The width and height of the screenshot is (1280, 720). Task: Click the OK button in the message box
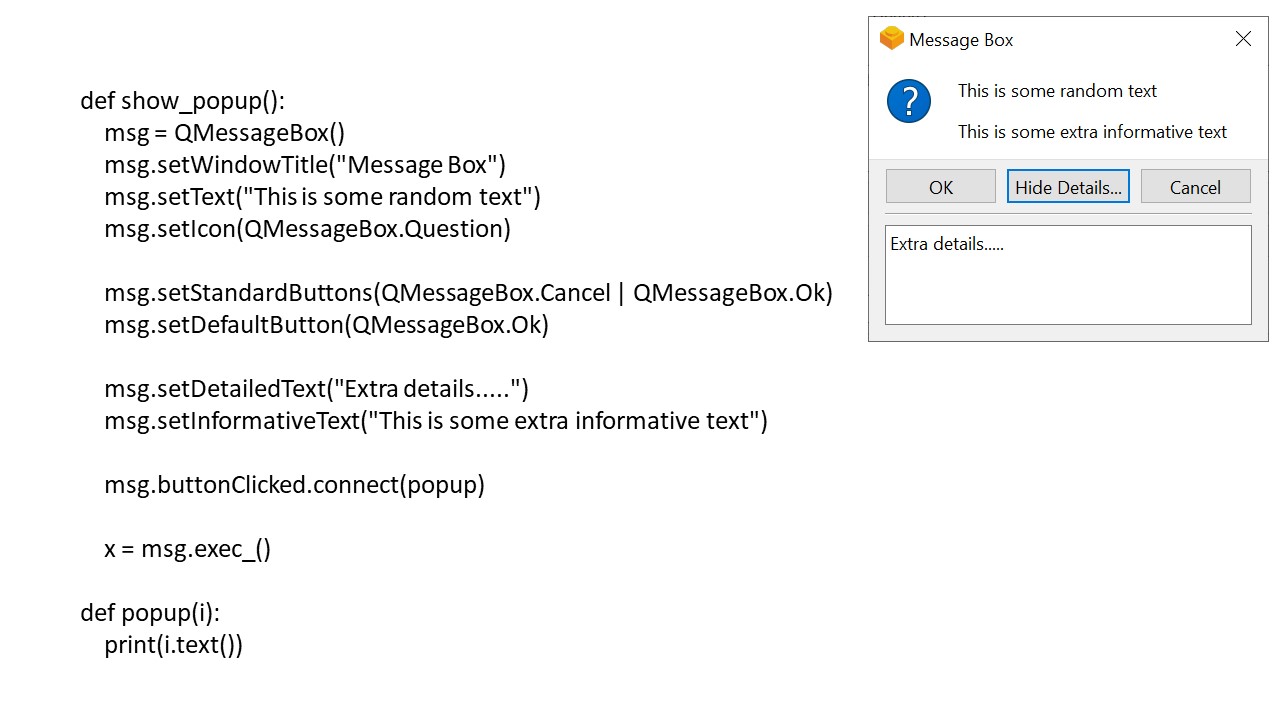(x=940, y=187)
